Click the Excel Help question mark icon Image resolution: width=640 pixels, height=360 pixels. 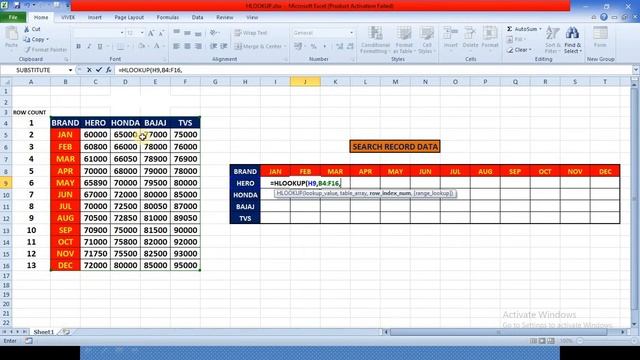click(x=604, y=17)
